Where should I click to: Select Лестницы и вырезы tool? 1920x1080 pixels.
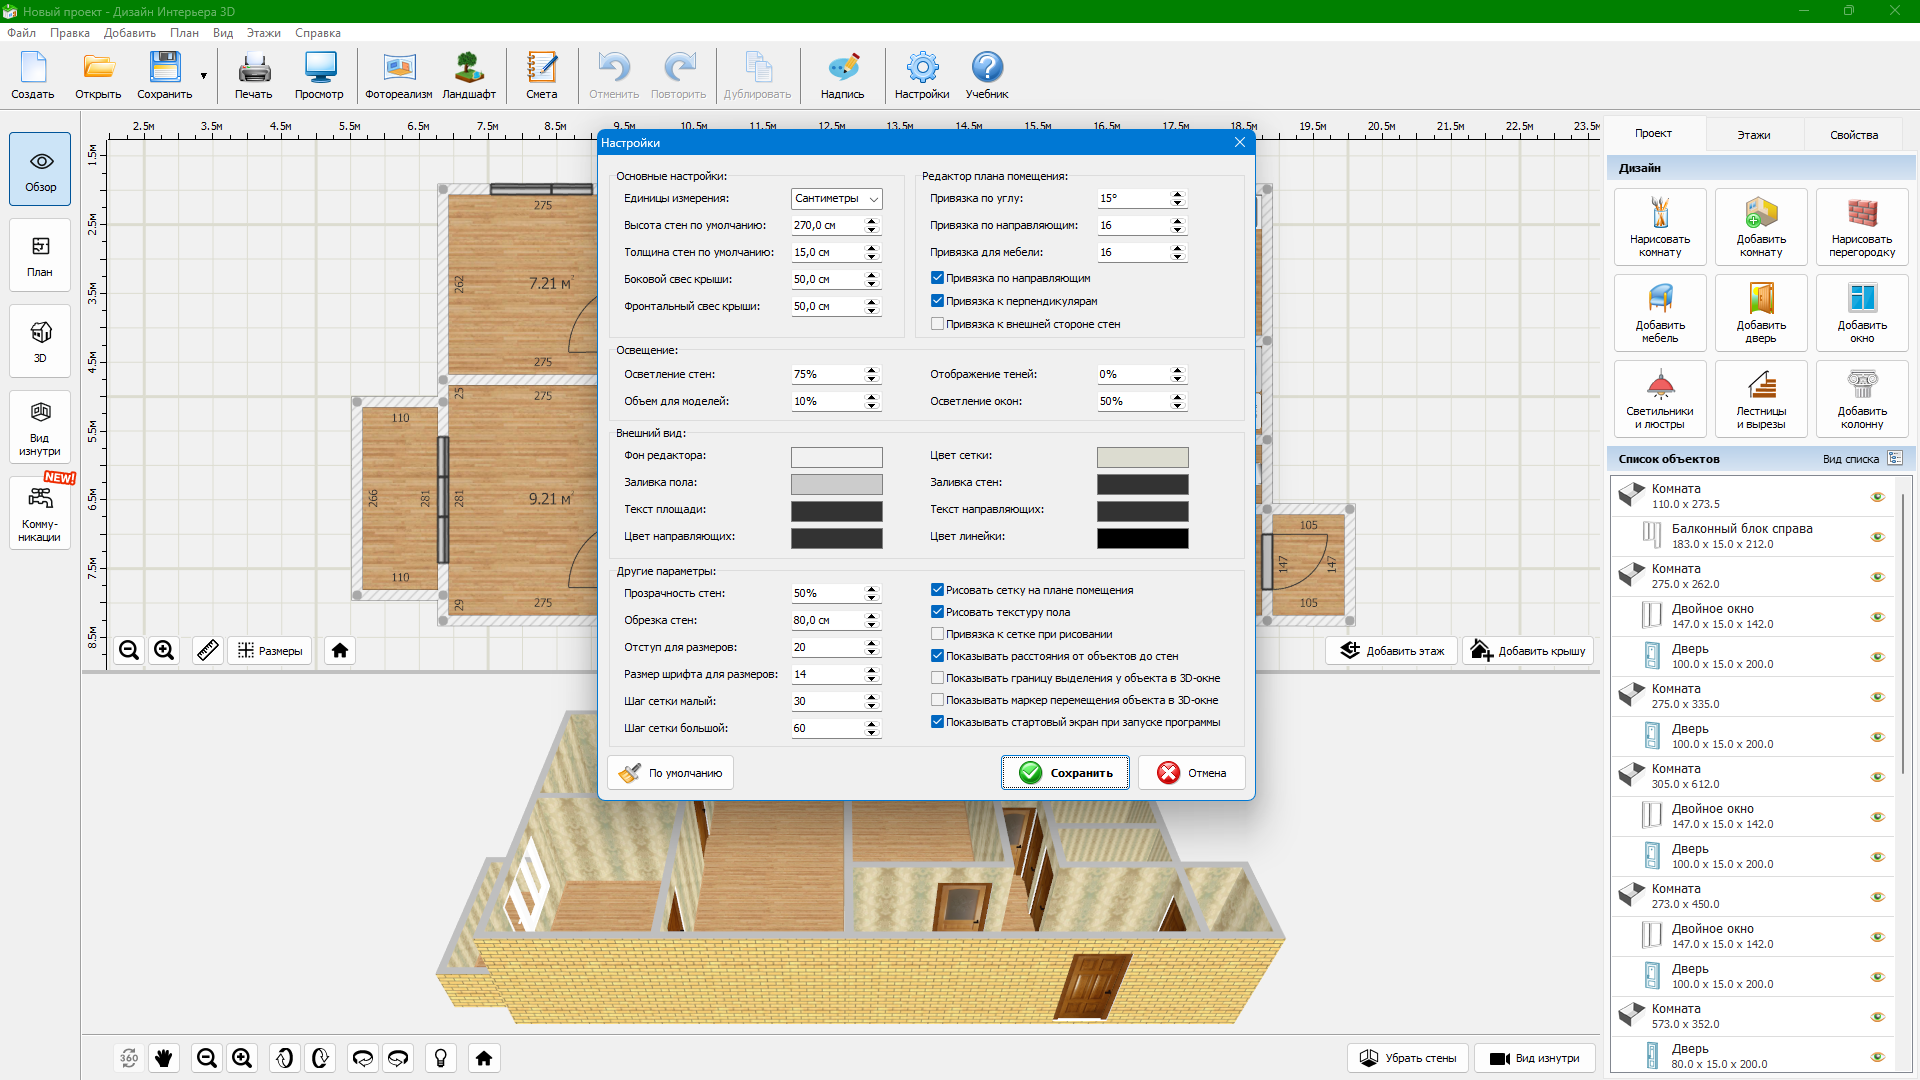[1760, 399]
